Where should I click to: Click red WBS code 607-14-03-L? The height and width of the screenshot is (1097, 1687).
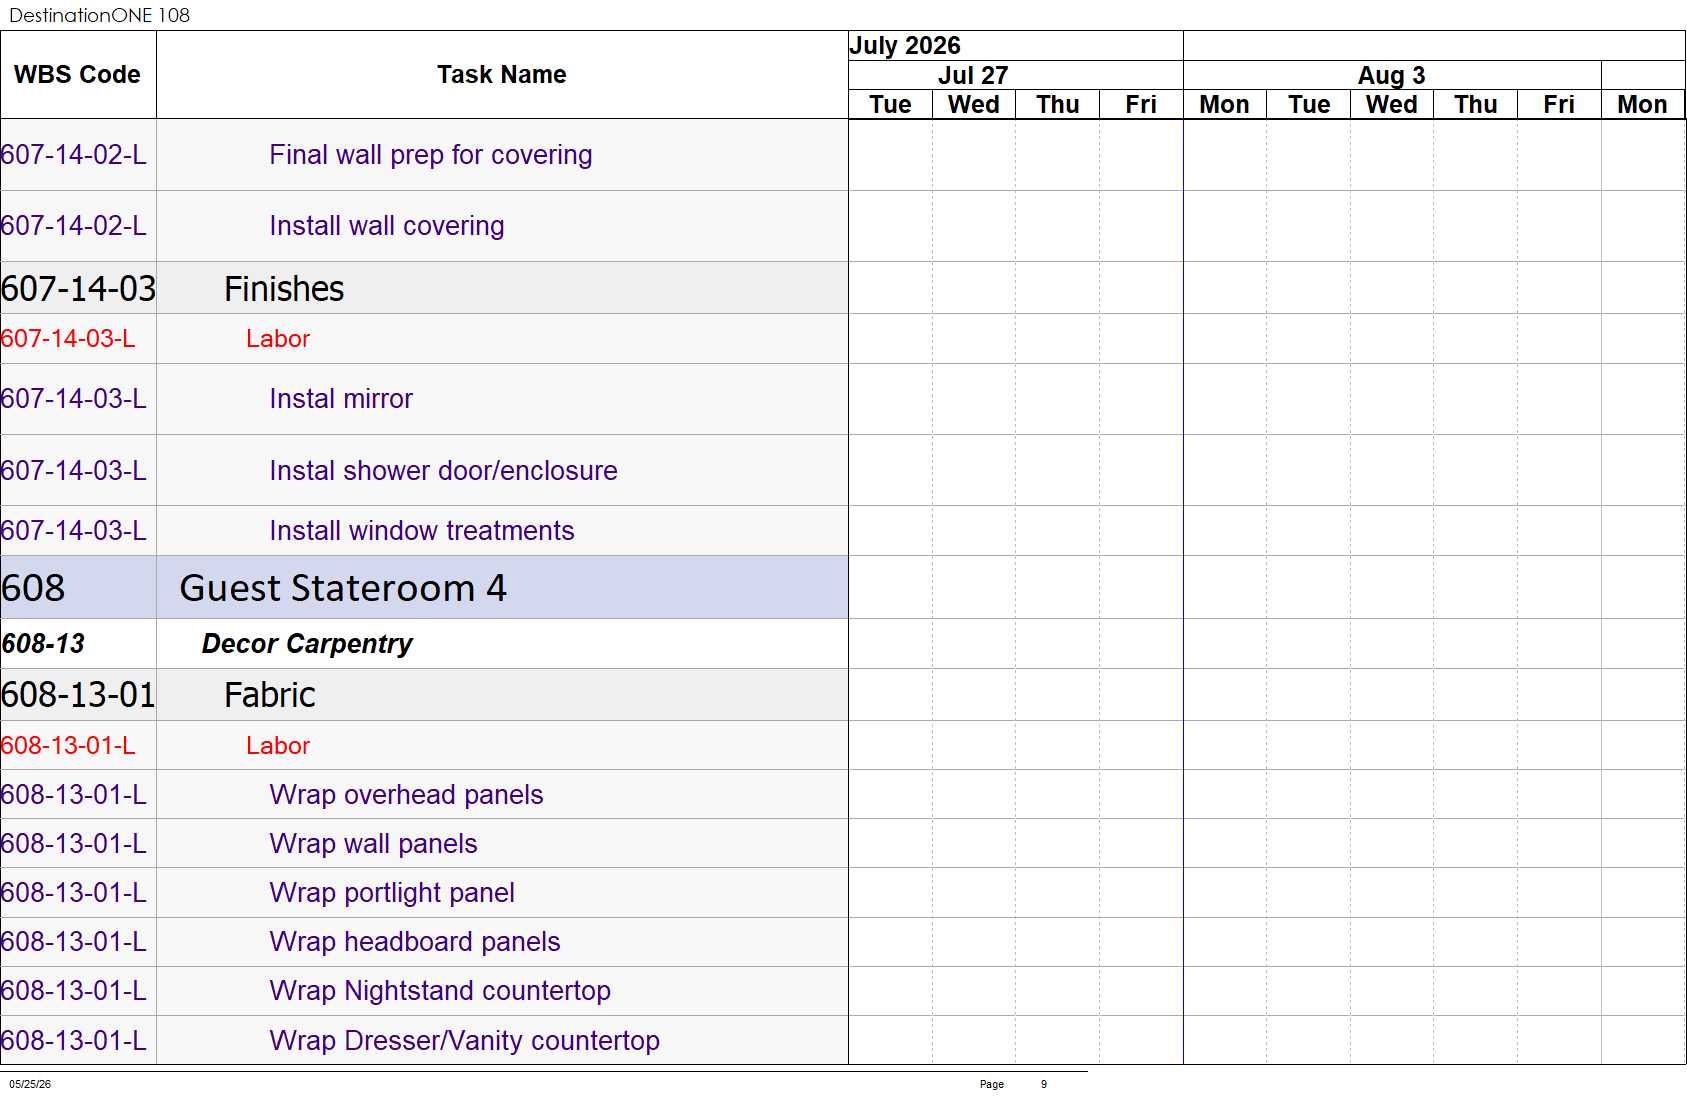68,339
